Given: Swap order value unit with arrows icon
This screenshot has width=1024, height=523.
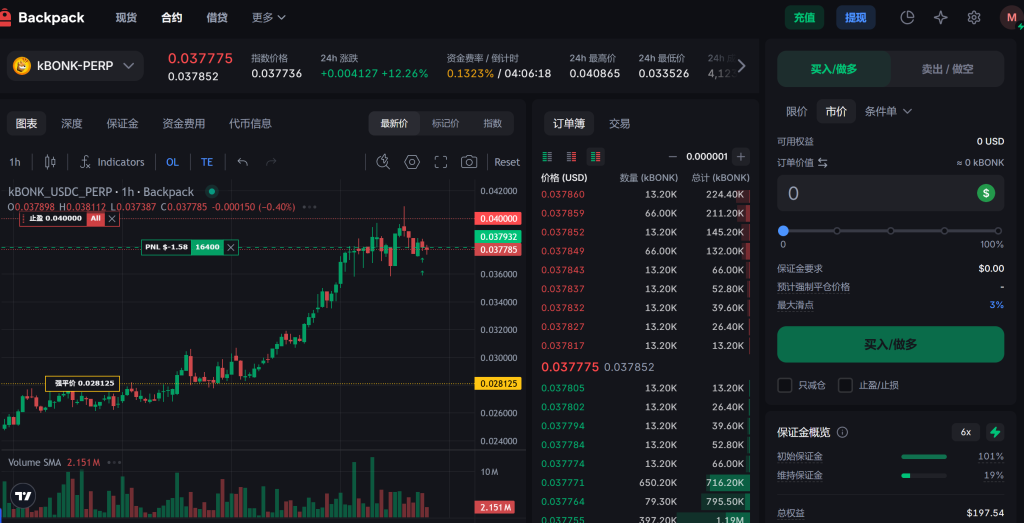Looking at the screenshot, I should (823, 162).
